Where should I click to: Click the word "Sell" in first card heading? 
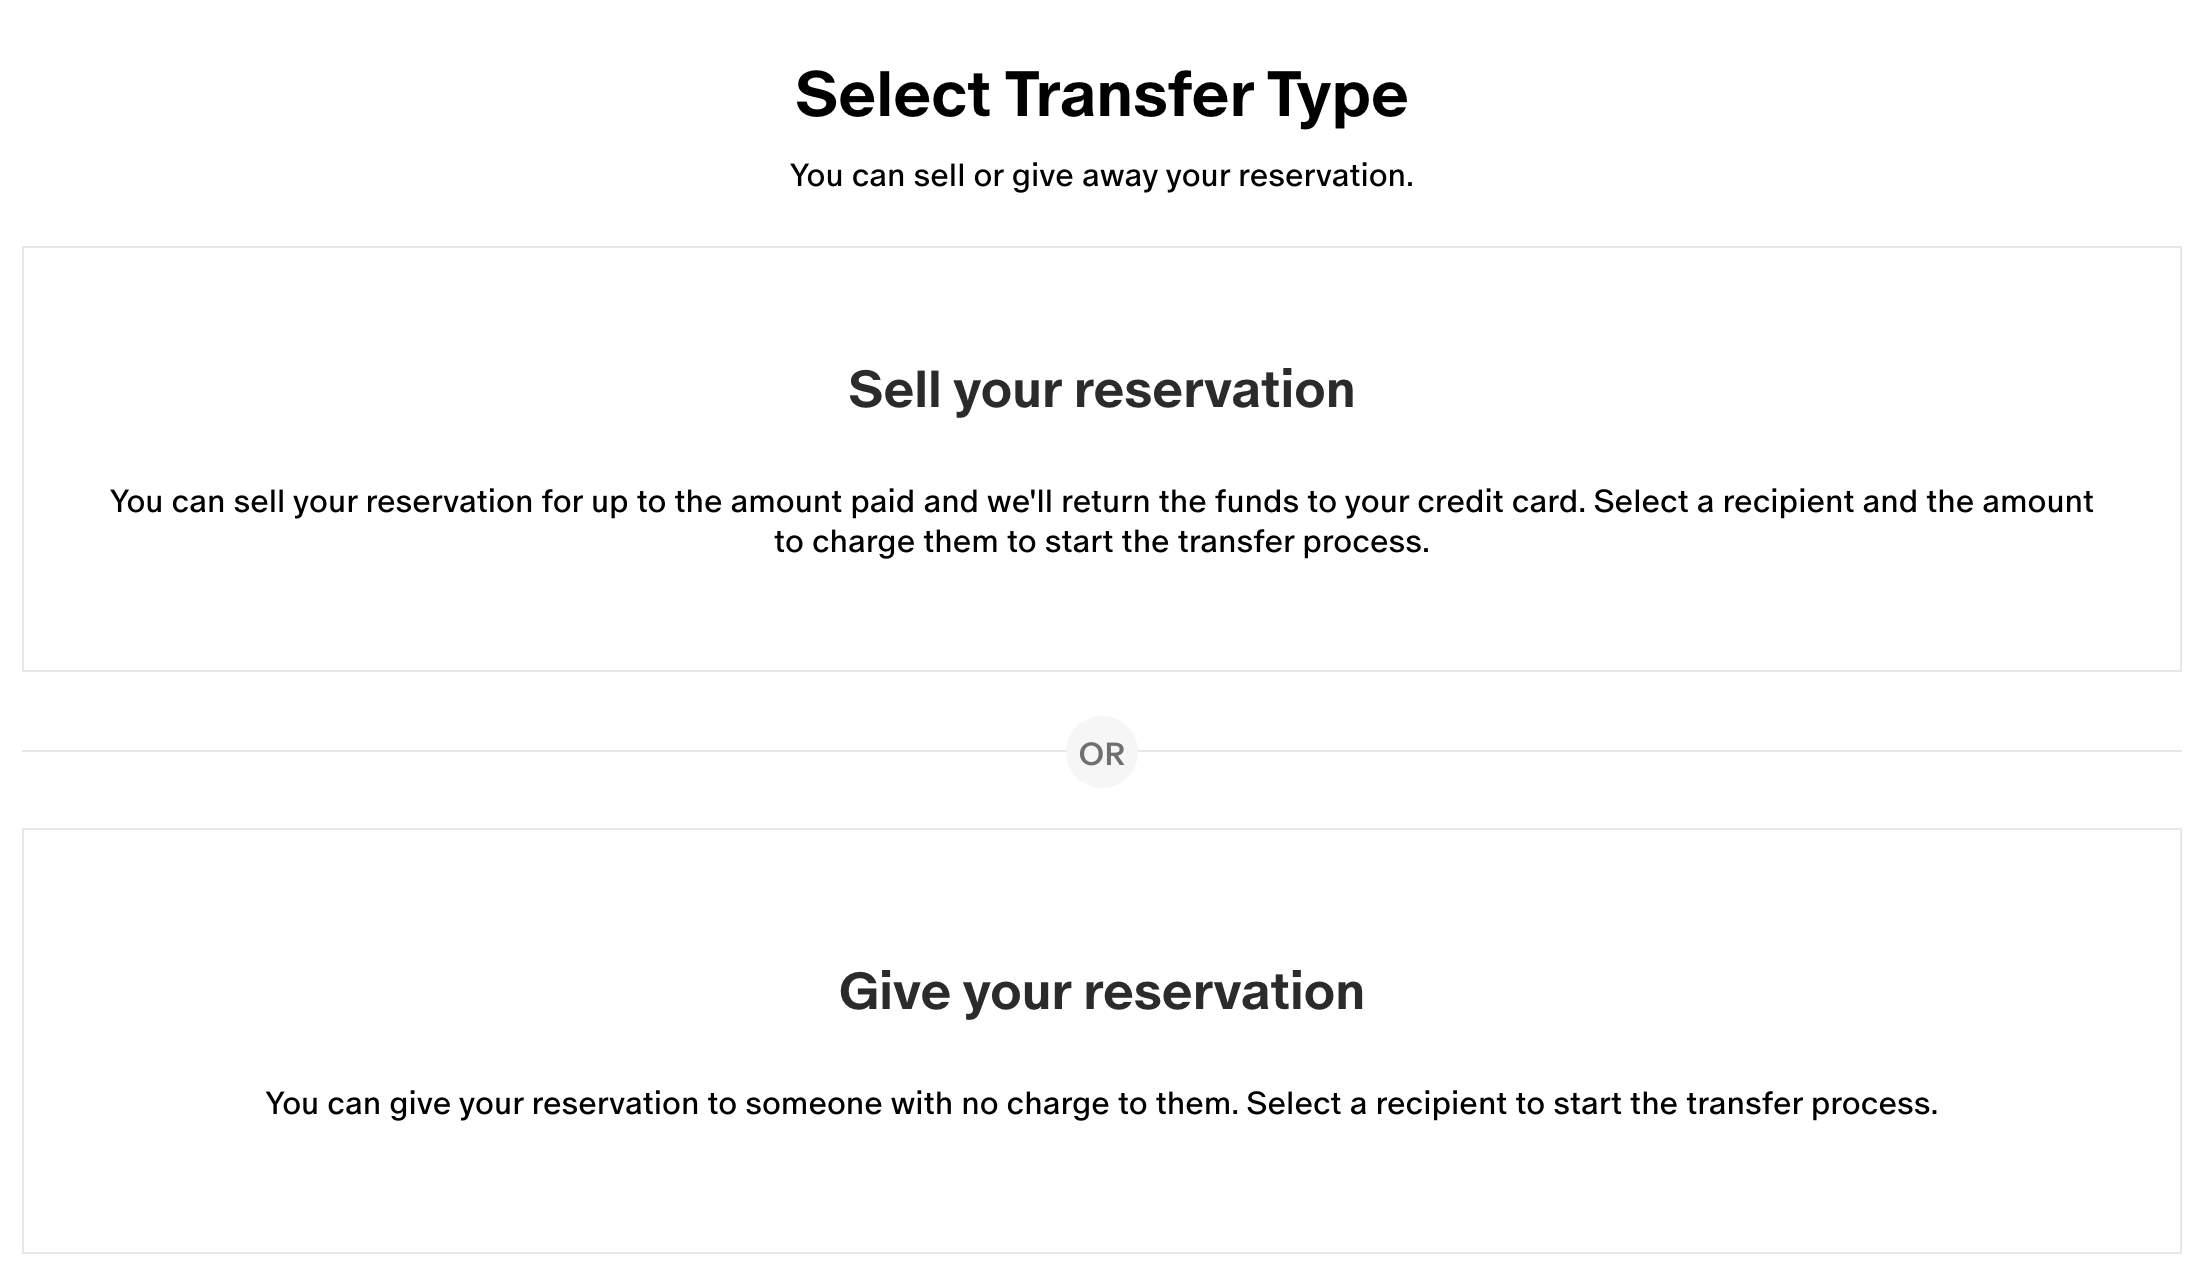coord(893,390)
